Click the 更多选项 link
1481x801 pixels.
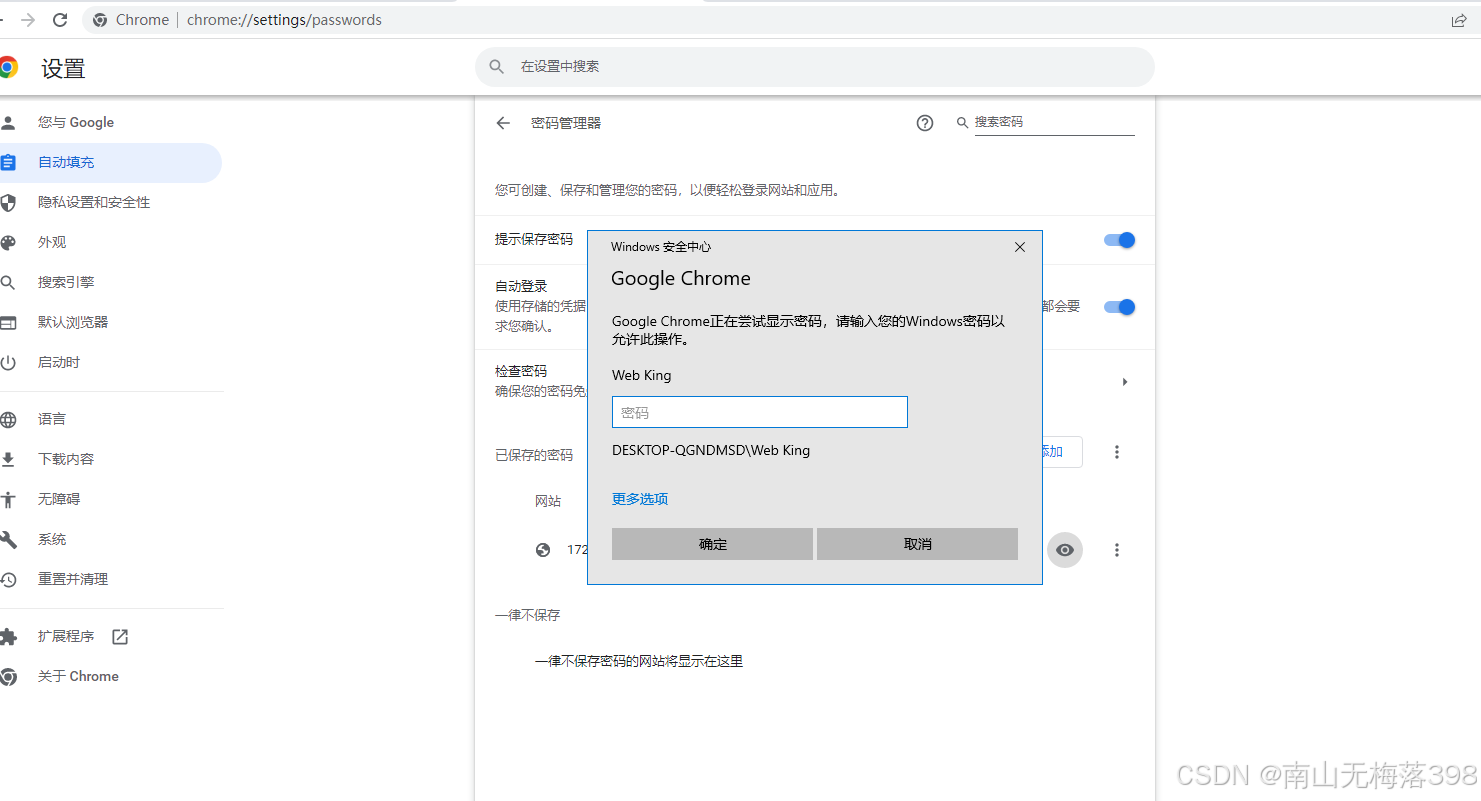coord(640,499)
